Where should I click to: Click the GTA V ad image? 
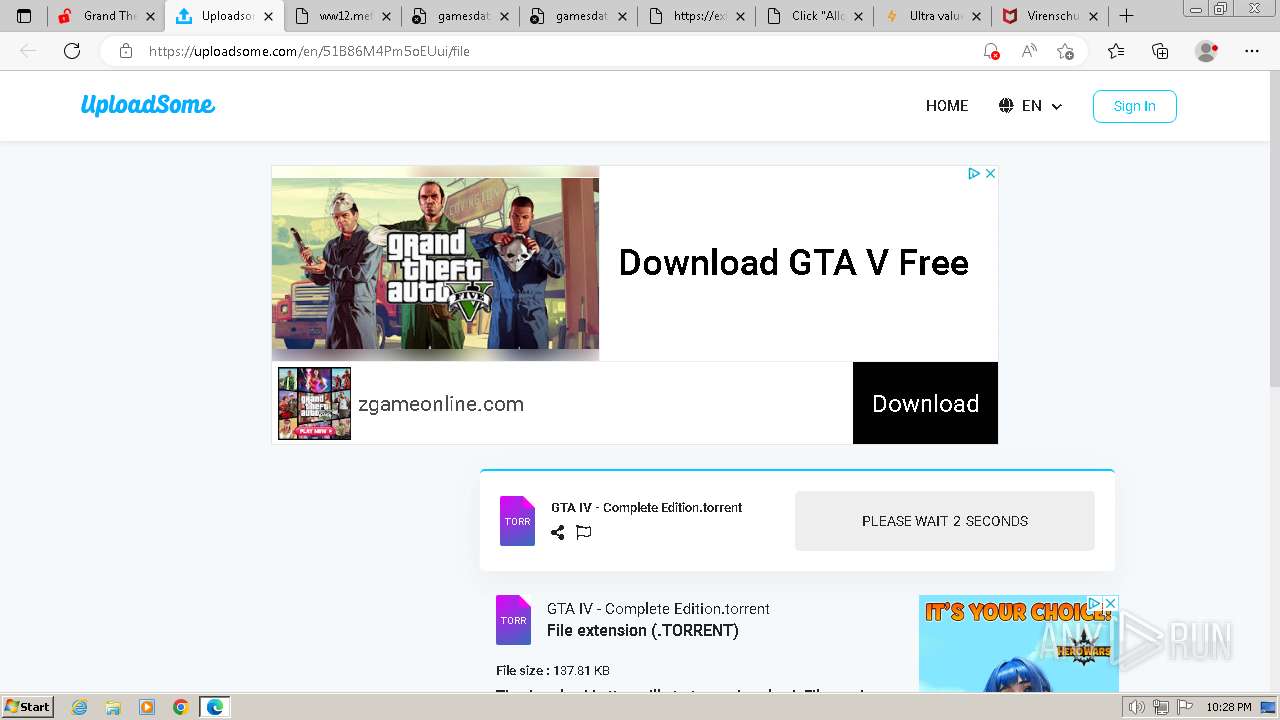click(435, 263)
